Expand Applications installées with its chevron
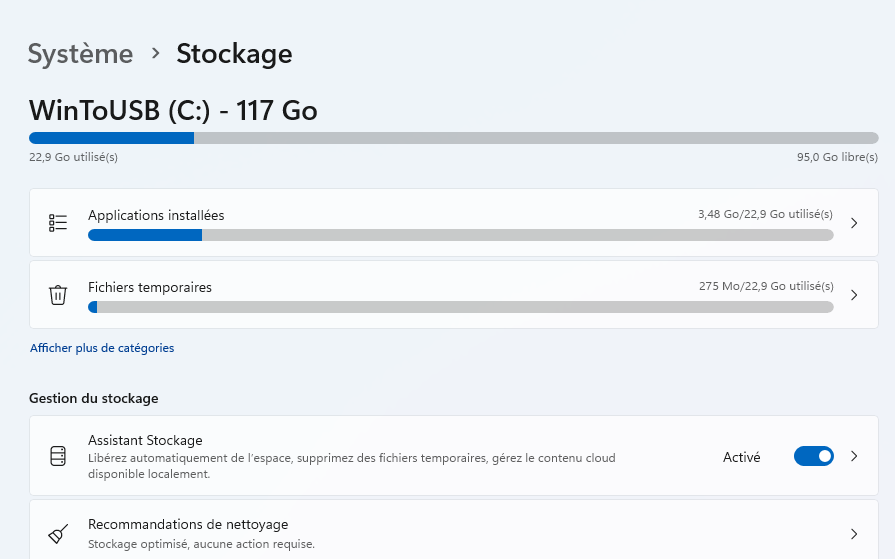Image resolution: width=895 pixels, height=559 pixels. 854,223
